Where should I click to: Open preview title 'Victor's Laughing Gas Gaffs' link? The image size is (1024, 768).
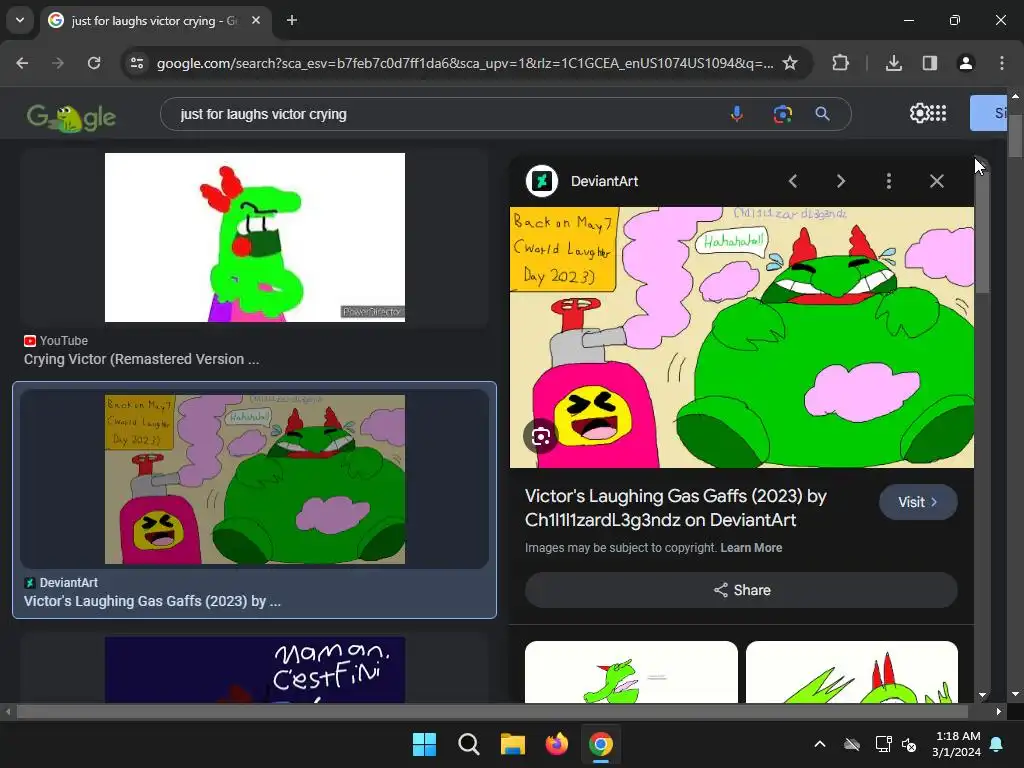click(675, 508)
